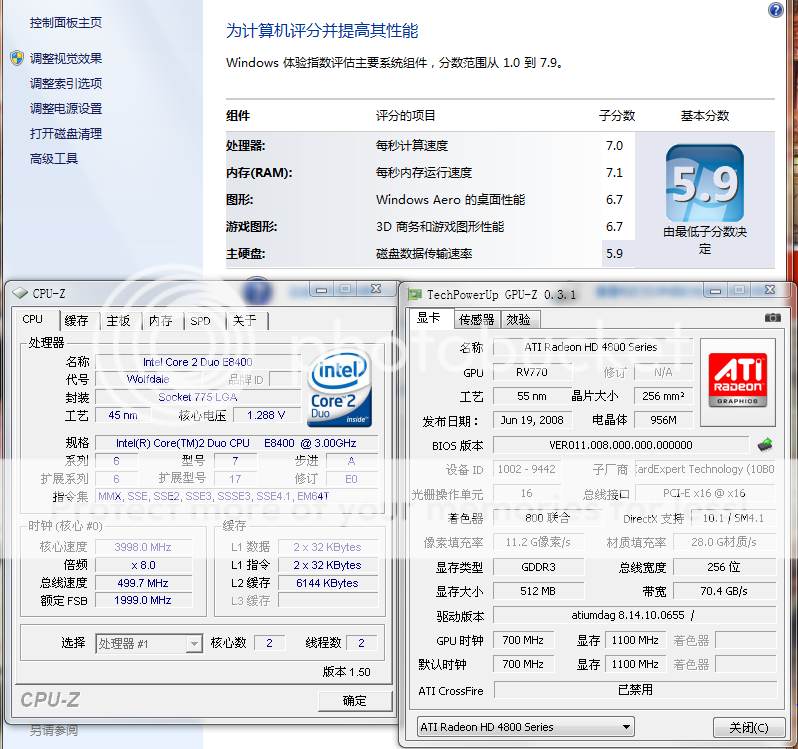
Task: Click the L2 缓存 6144 KBytes value
Action: pyautogui.click(x=328, y=583)
